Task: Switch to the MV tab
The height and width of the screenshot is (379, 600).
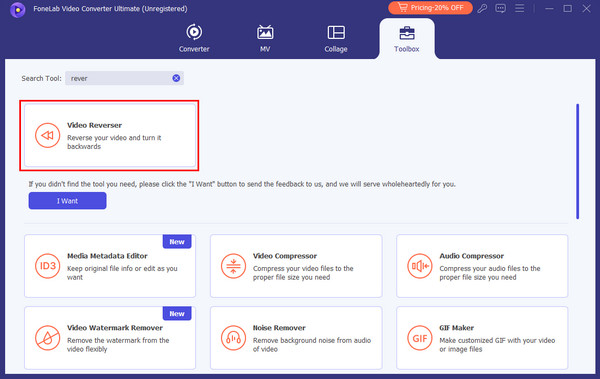Action: coord(265,38)
